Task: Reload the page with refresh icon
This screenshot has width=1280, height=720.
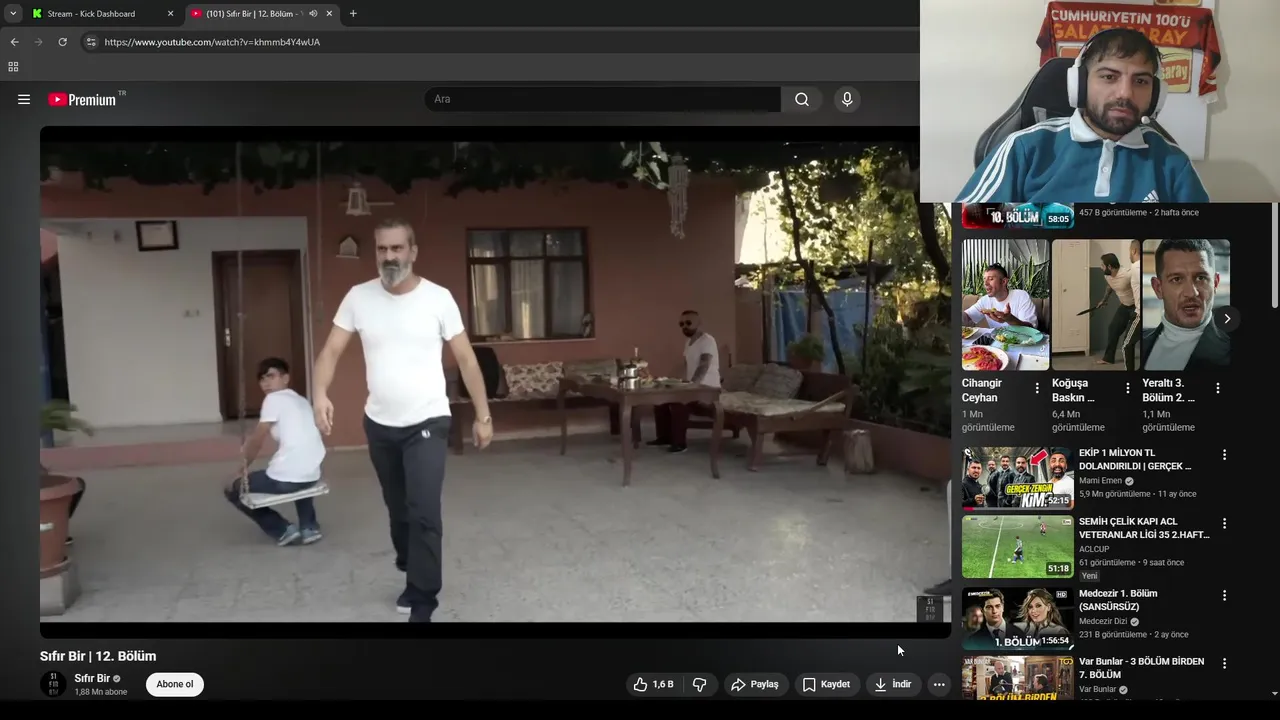Action: pos(62,42)
